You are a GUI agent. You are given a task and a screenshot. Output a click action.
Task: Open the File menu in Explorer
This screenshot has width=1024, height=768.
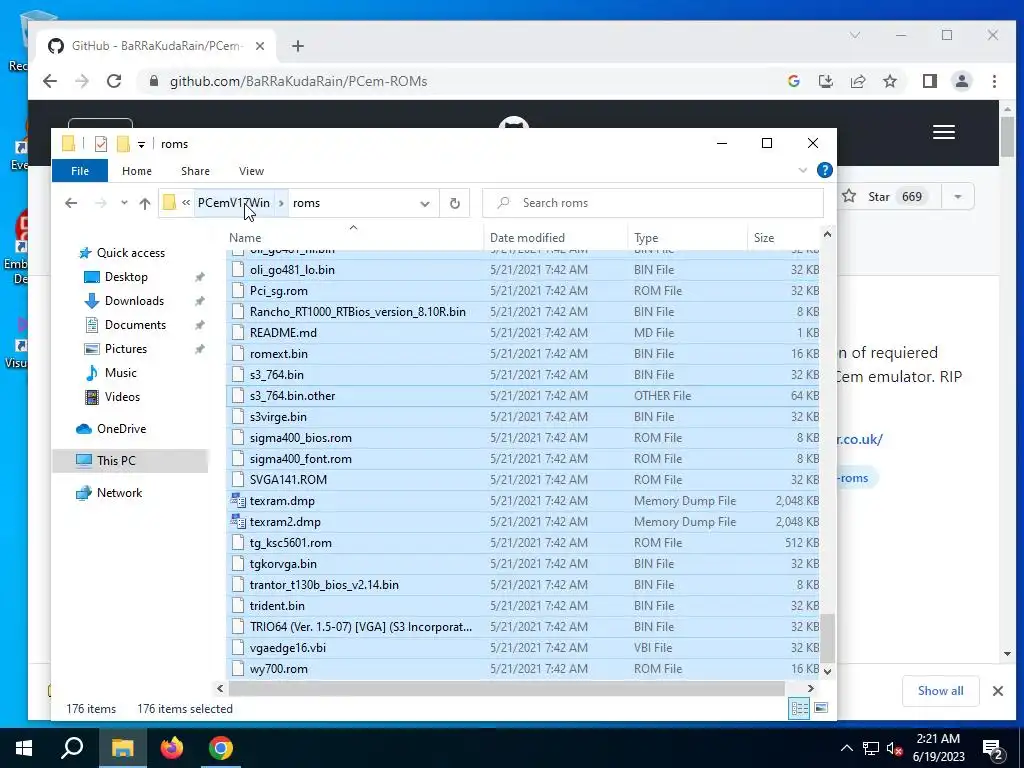pos(80,171)
